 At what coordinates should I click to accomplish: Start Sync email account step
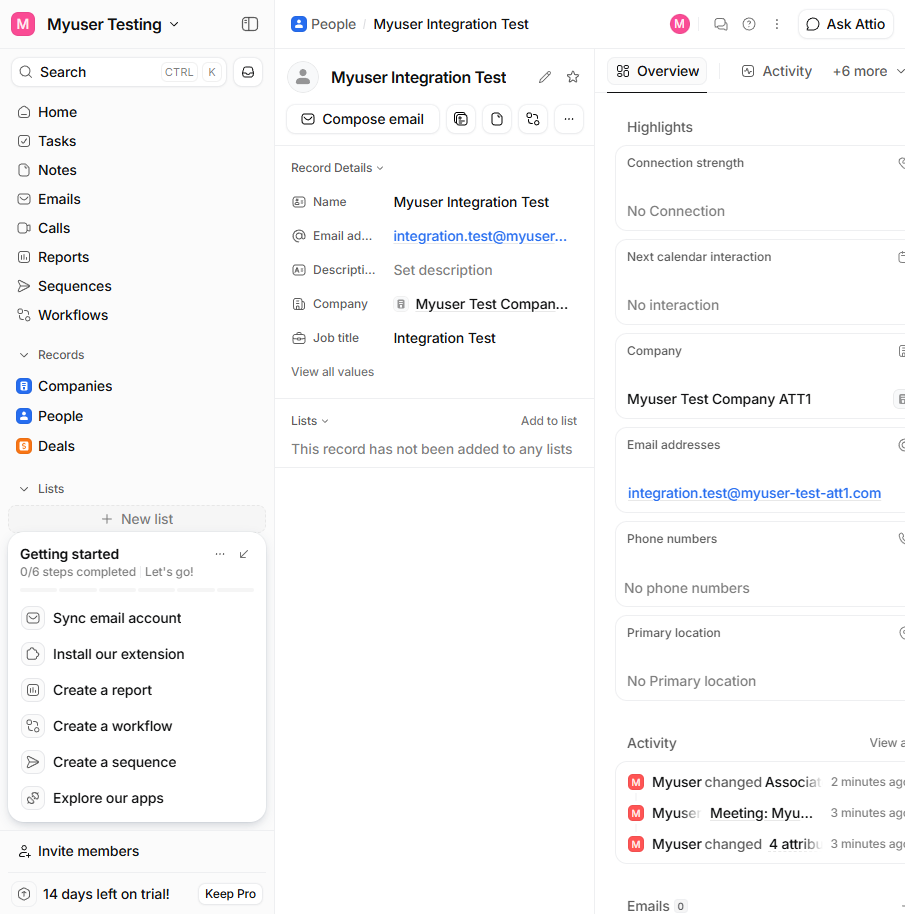coord(137,618)
